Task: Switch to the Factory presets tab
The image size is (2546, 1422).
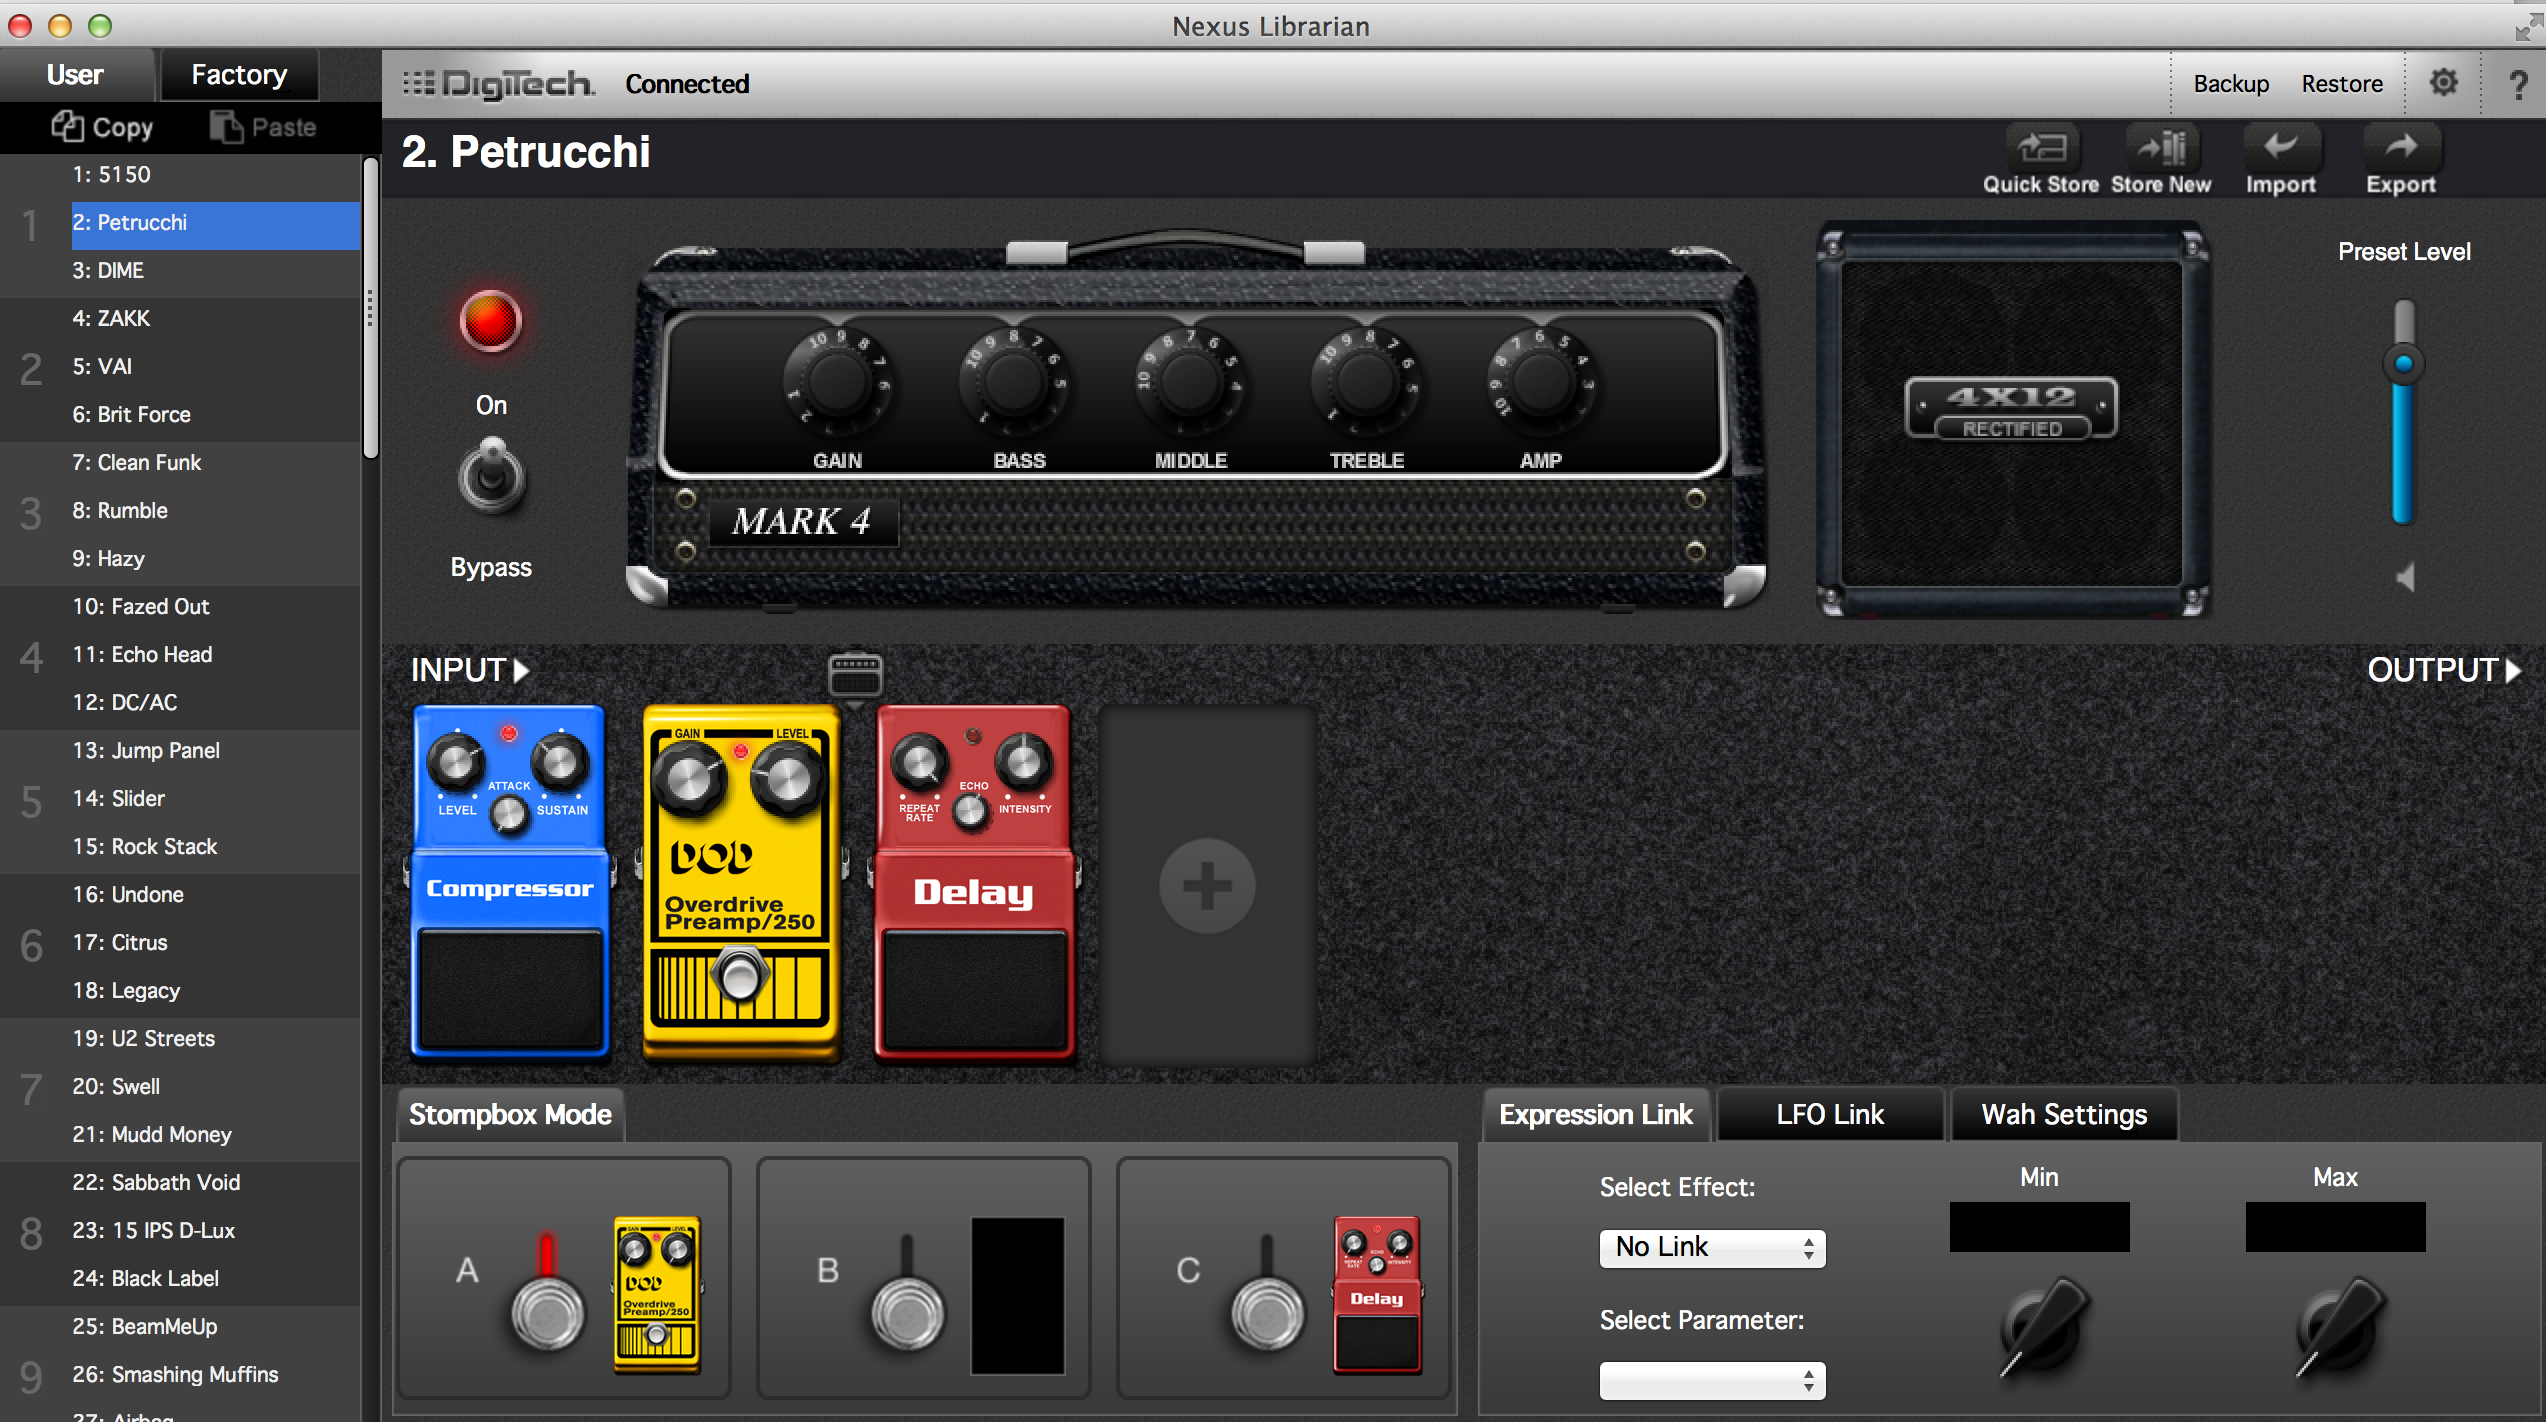Action: [x=239, y=75]
